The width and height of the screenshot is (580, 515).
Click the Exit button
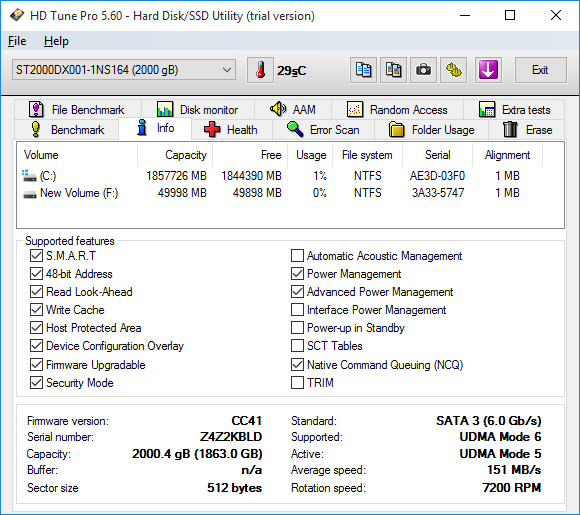pos(540,70)
